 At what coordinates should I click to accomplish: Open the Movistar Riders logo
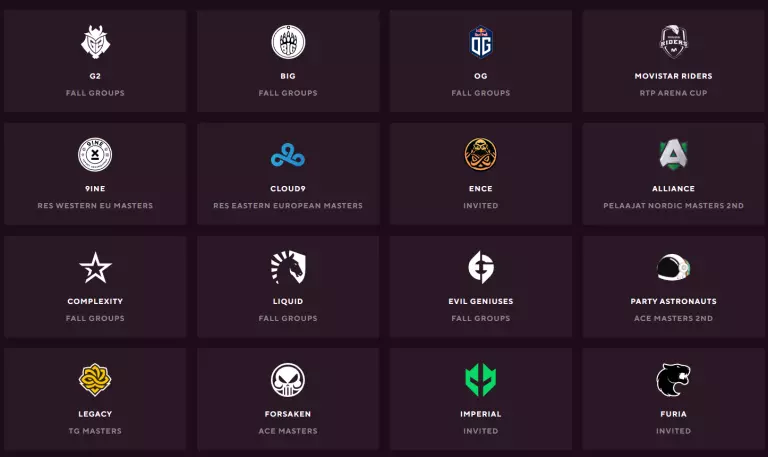point(673,42)
